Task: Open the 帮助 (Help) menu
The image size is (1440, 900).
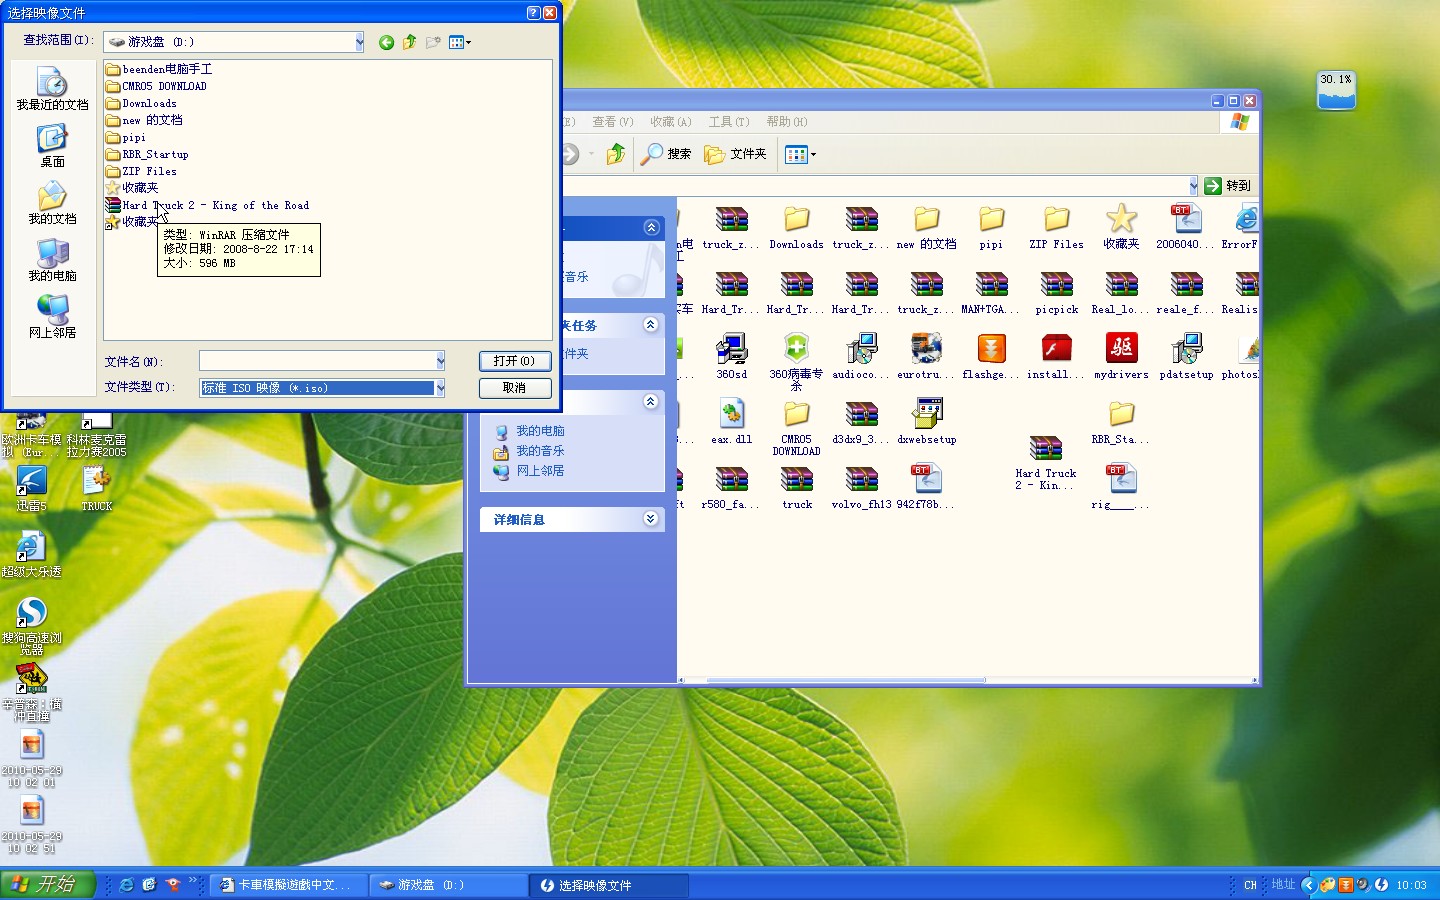Action: [786, 122]
